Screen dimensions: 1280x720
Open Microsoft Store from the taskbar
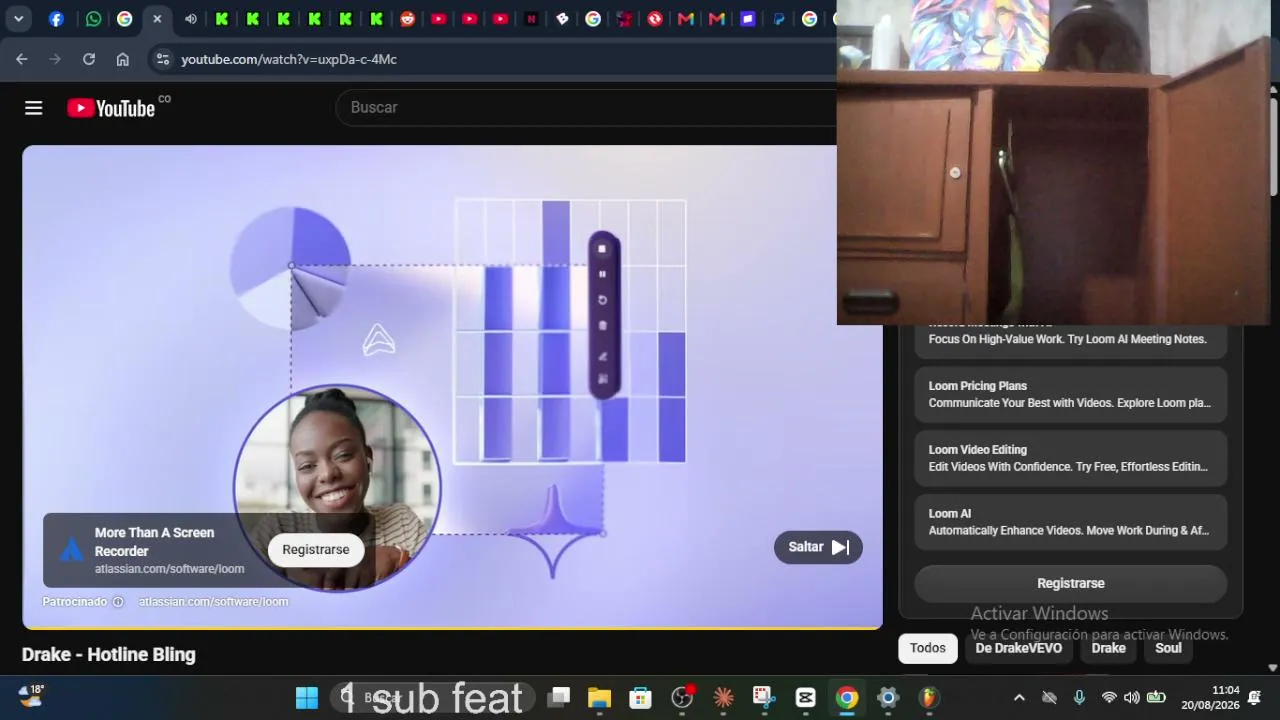tap(640, 698)
